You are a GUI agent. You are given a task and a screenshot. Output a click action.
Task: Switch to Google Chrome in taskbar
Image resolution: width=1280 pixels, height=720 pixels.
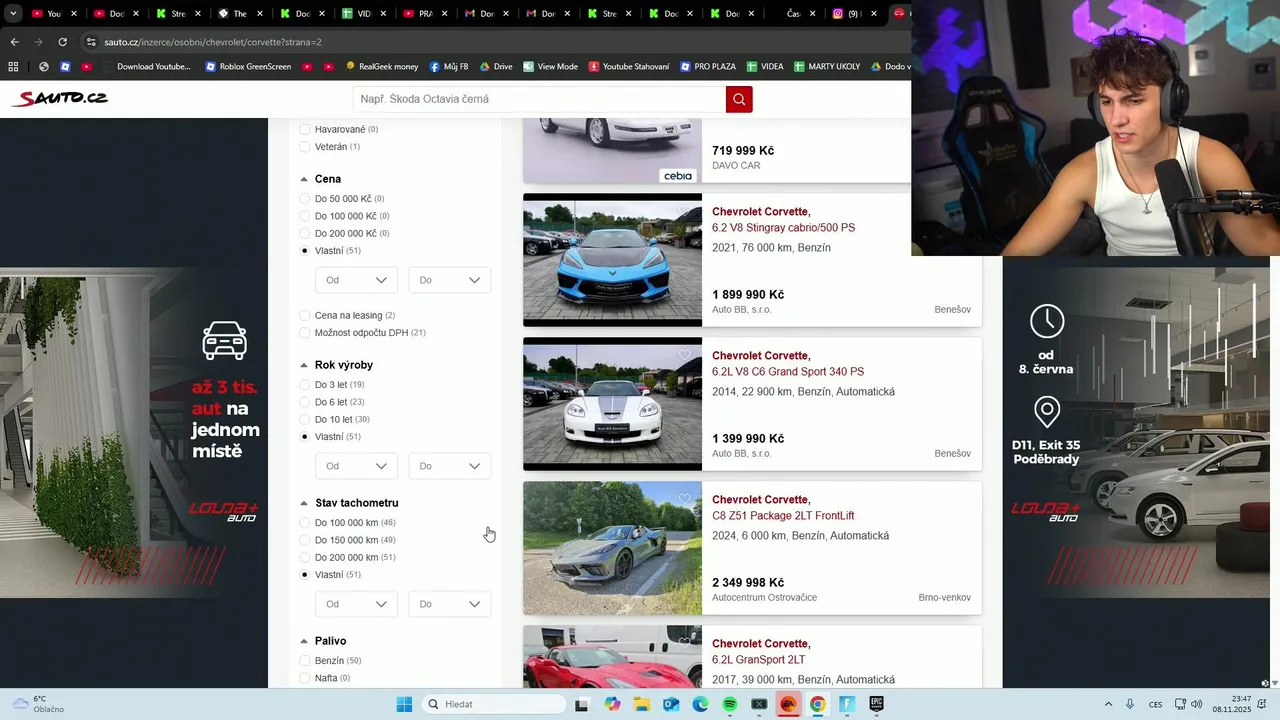[818, 704]
